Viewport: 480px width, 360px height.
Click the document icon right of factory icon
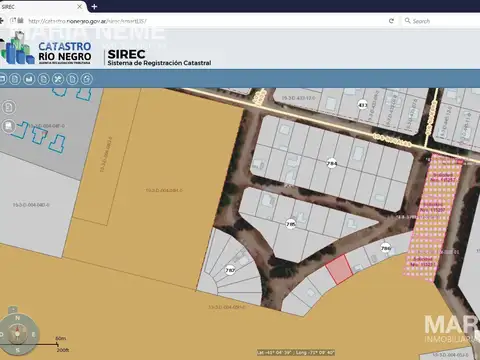pyautogui.click(x=43, y=79)
